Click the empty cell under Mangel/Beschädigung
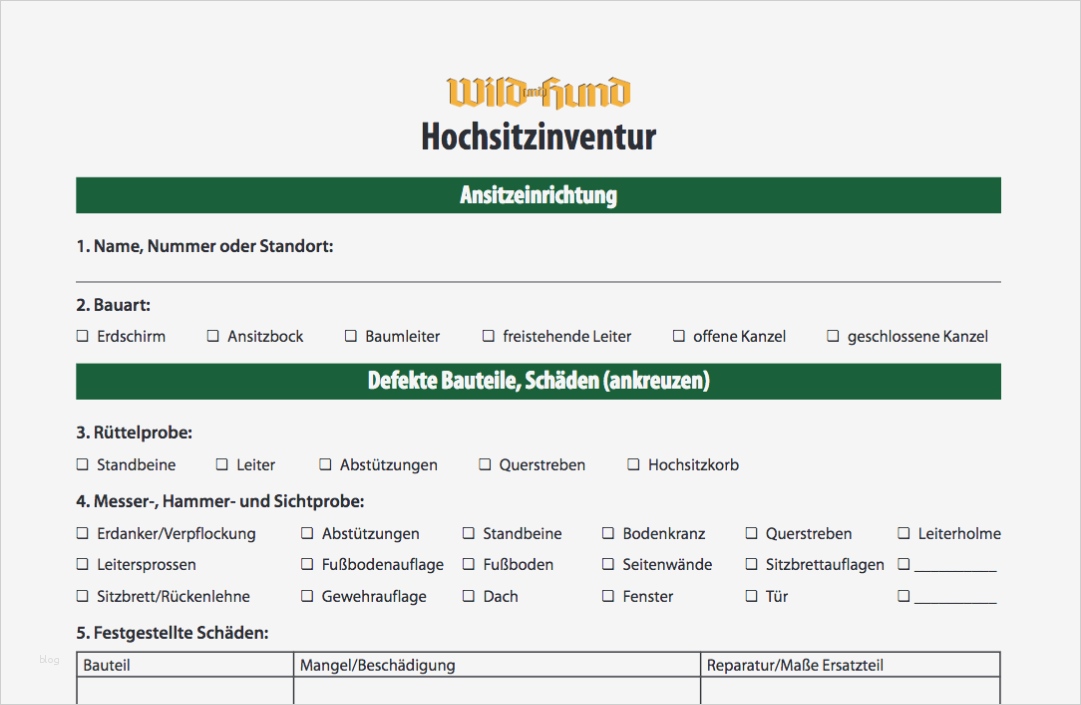Image resolution: width=1081 pixels, height=705 pixels. coord(497,691)
